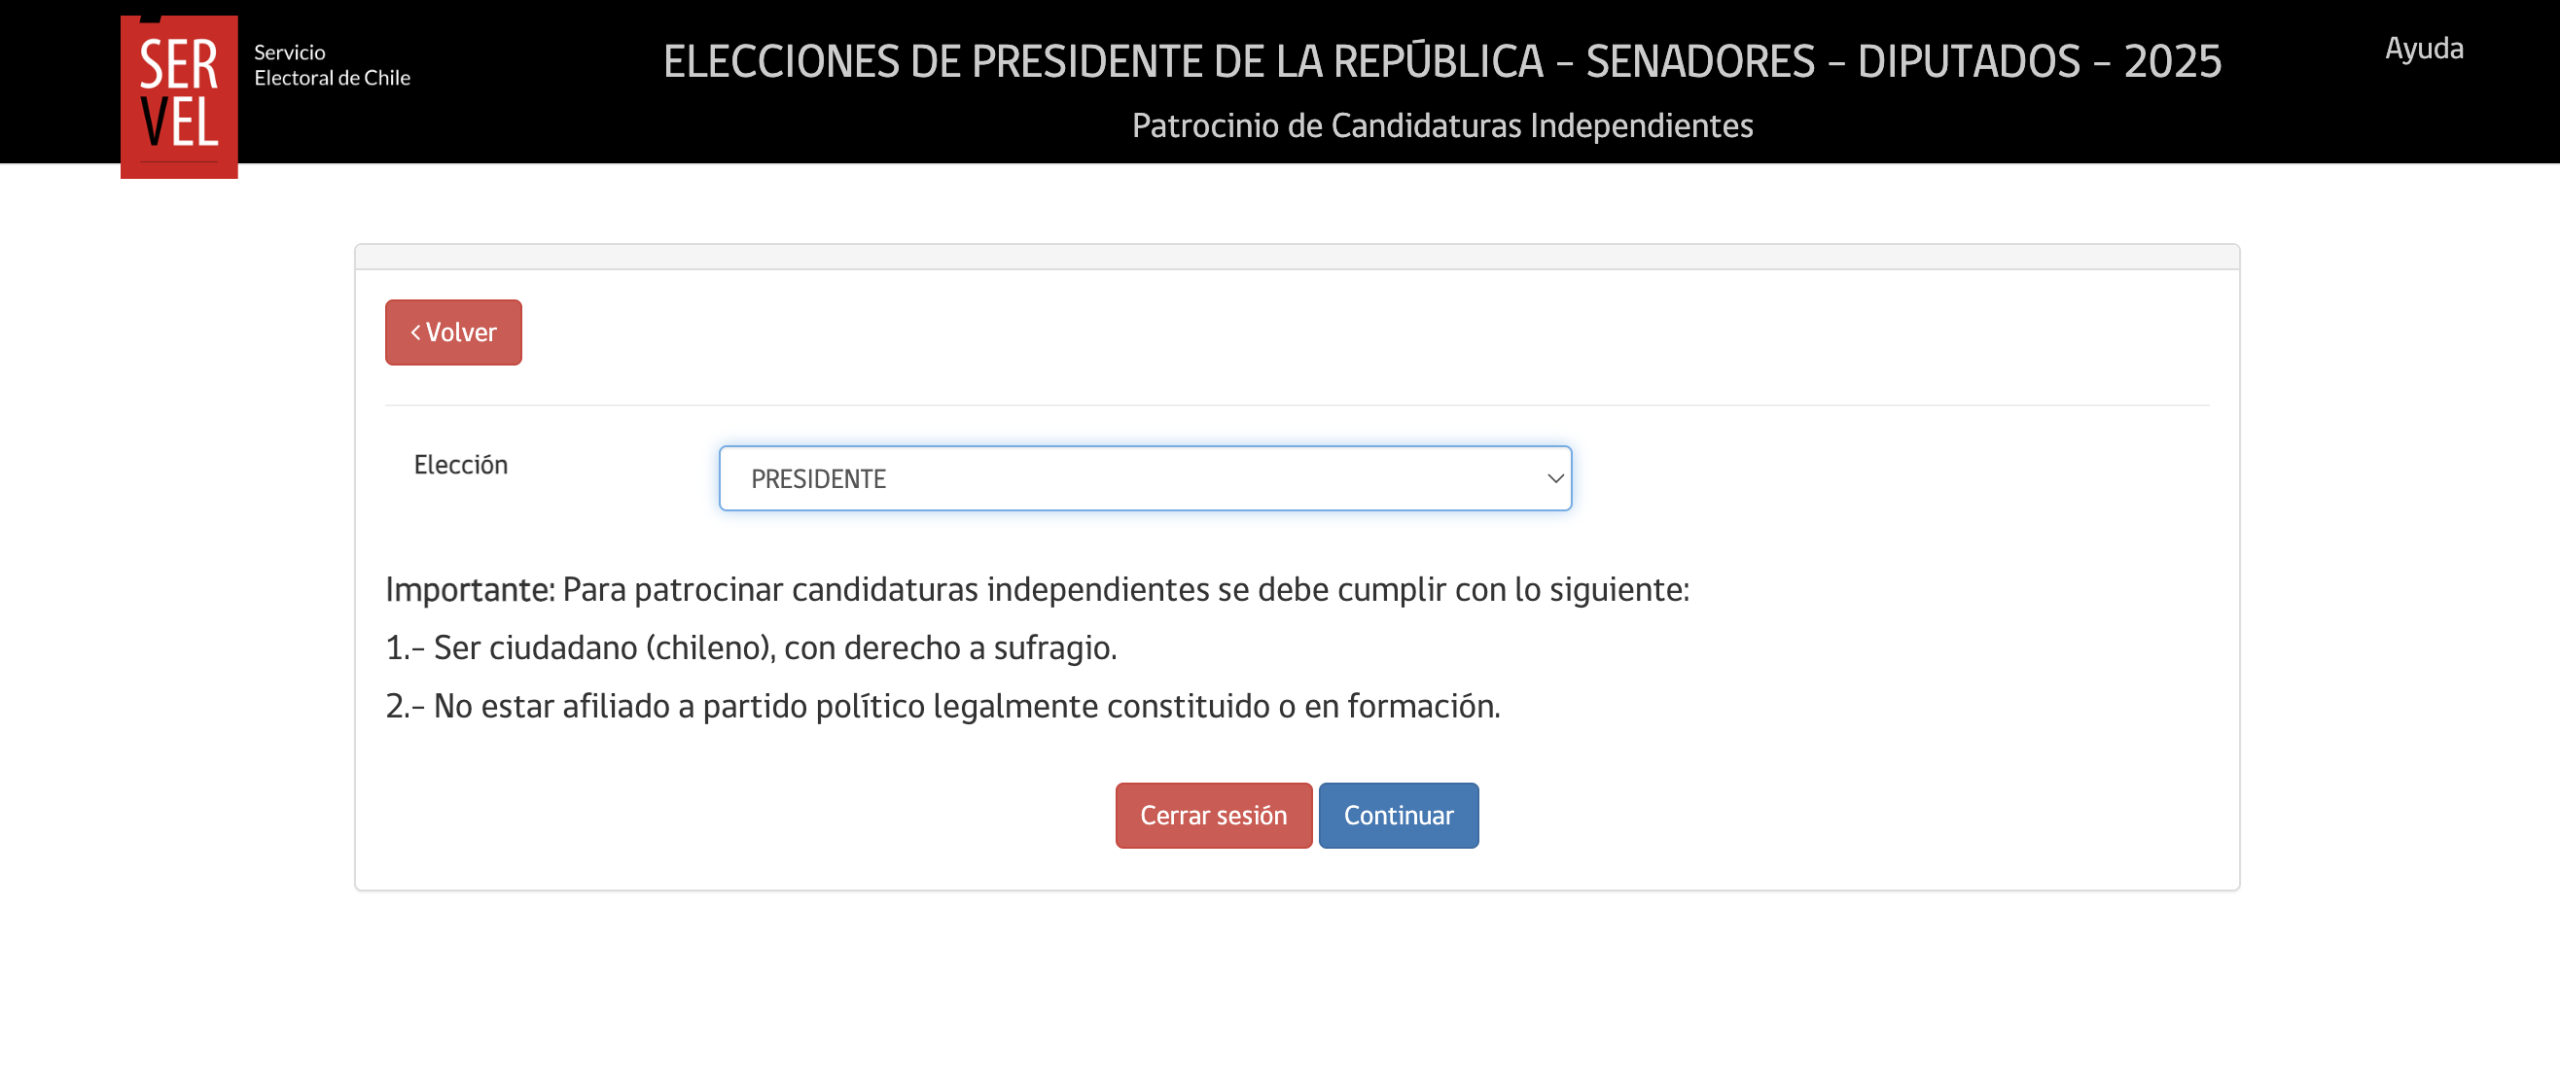The width and height of the screenshot is (2560, 1083).
Task: Click '2025' in the page title
Action: [x=2172, y=61]
